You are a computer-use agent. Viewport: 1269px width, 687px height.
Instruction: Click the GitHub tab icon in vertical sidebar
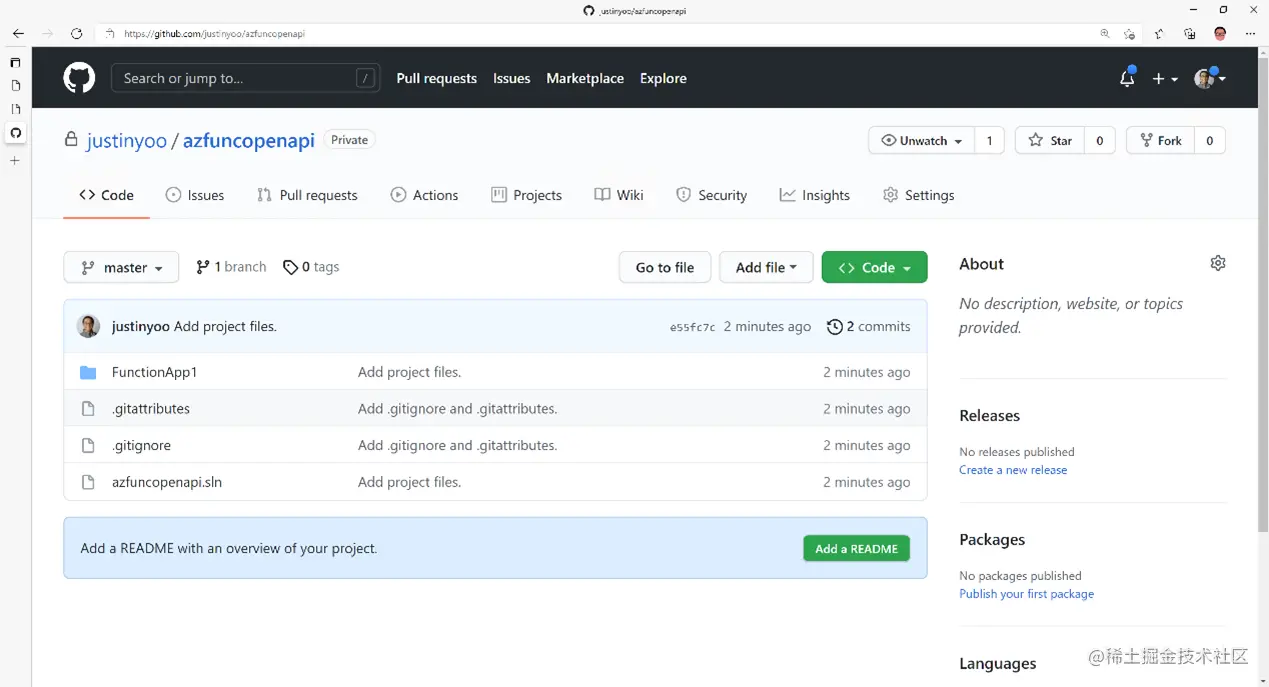click(x=15, y=132)
